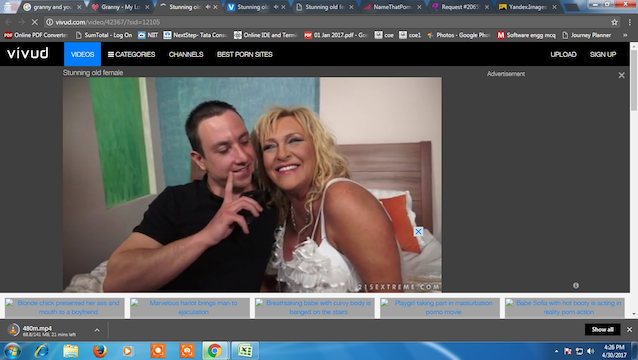Close the 'granny and yo' tab
This screenshot has width=638, height=360.
tap(79, 7)
